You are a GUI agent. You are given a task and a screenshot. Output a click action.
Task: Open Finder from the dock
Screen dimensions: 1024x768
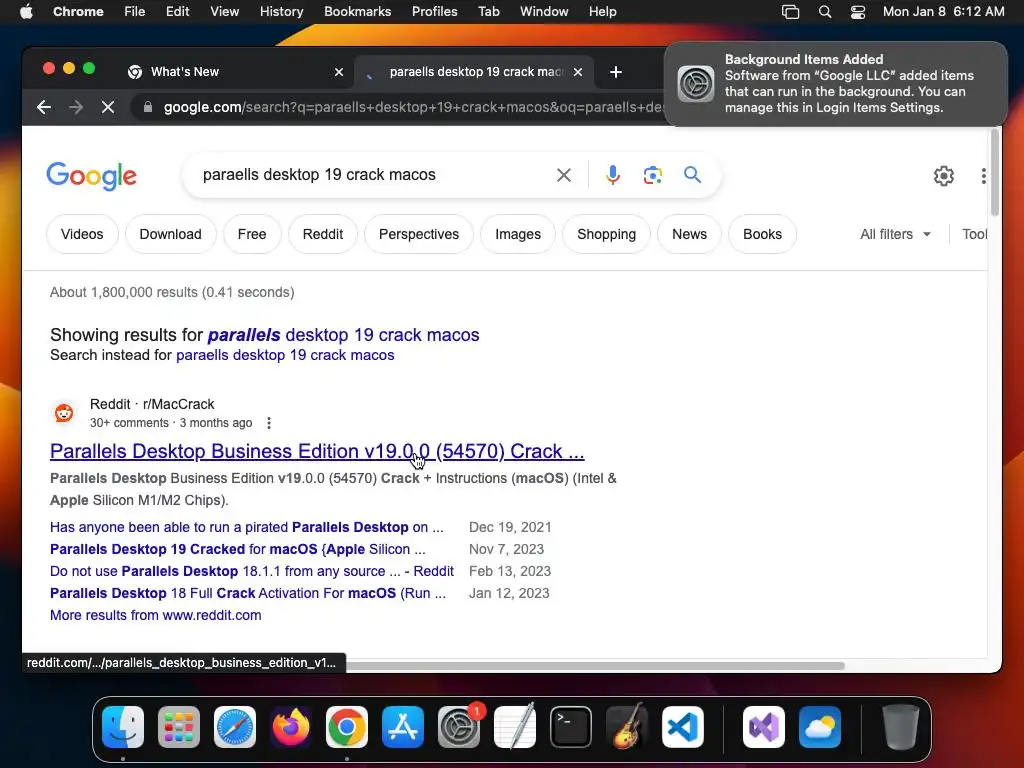point(123,727)
